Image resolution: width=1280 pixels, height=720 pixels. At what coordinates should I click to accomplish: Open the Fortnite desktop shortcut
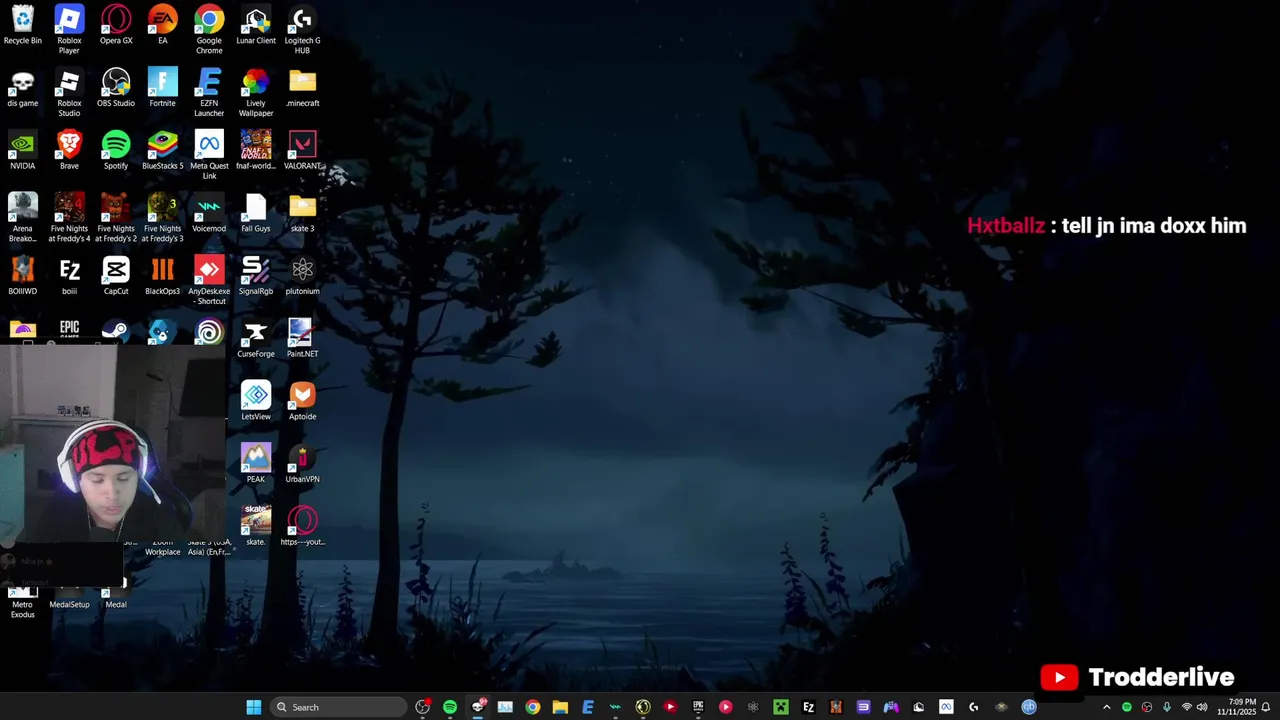(x=162, y=88)
